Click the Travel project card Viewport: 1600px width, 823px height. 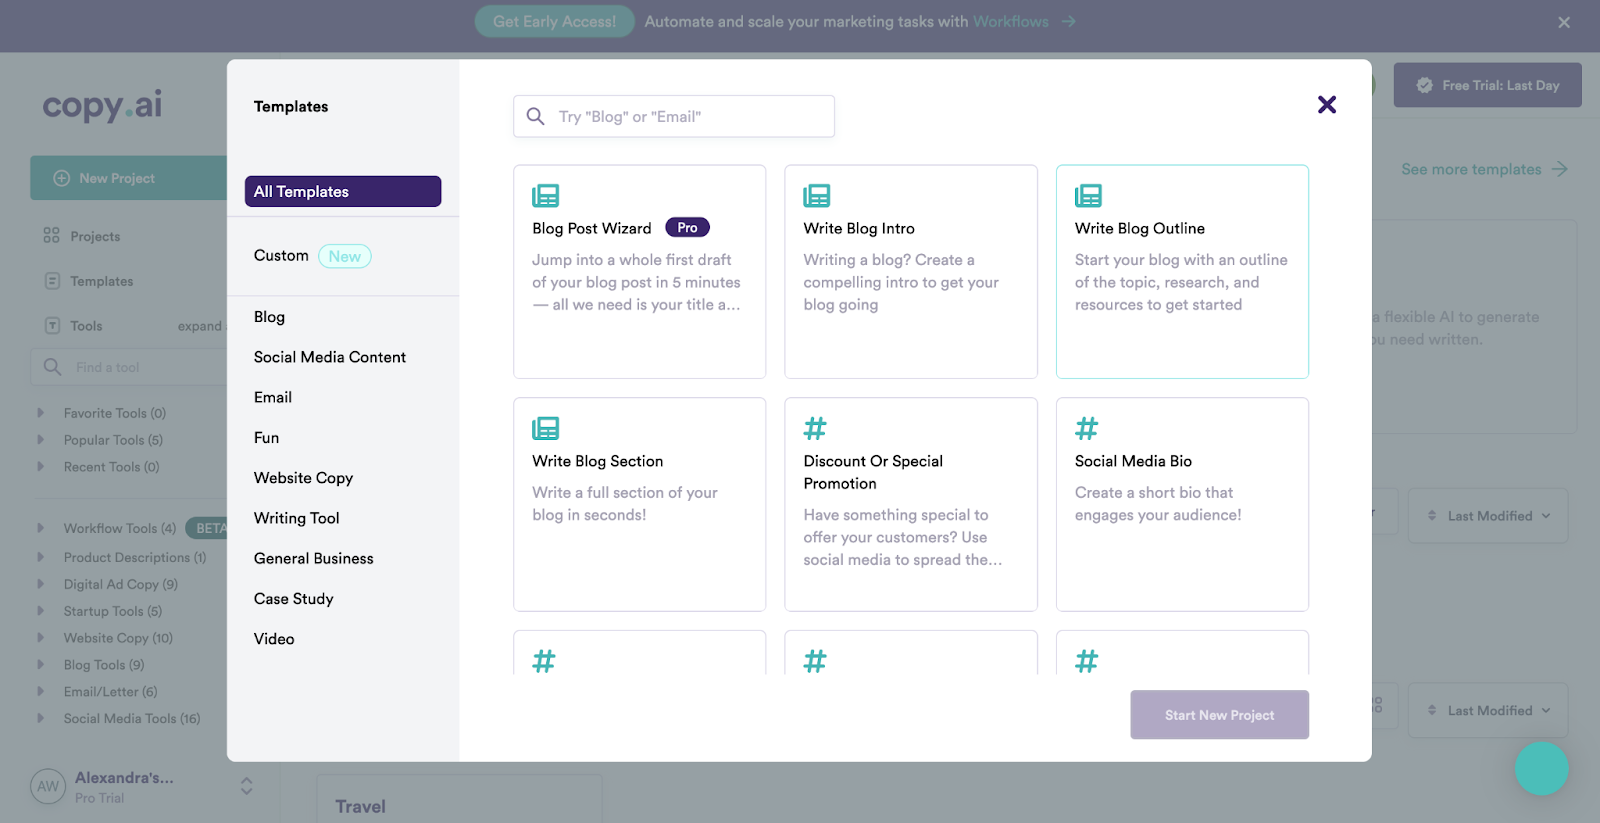(460, 799)
